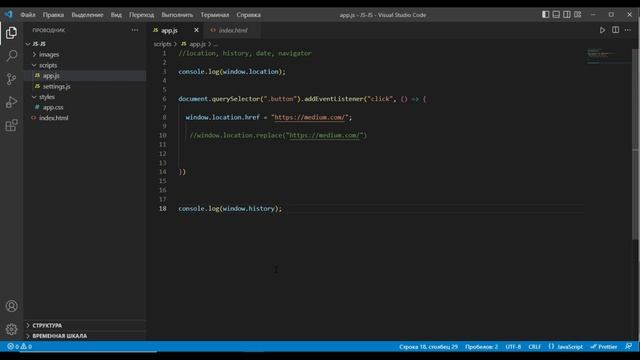Open app.css in file tree
The height and width of the screenshot is (360, 640).
tap(53, 107)
